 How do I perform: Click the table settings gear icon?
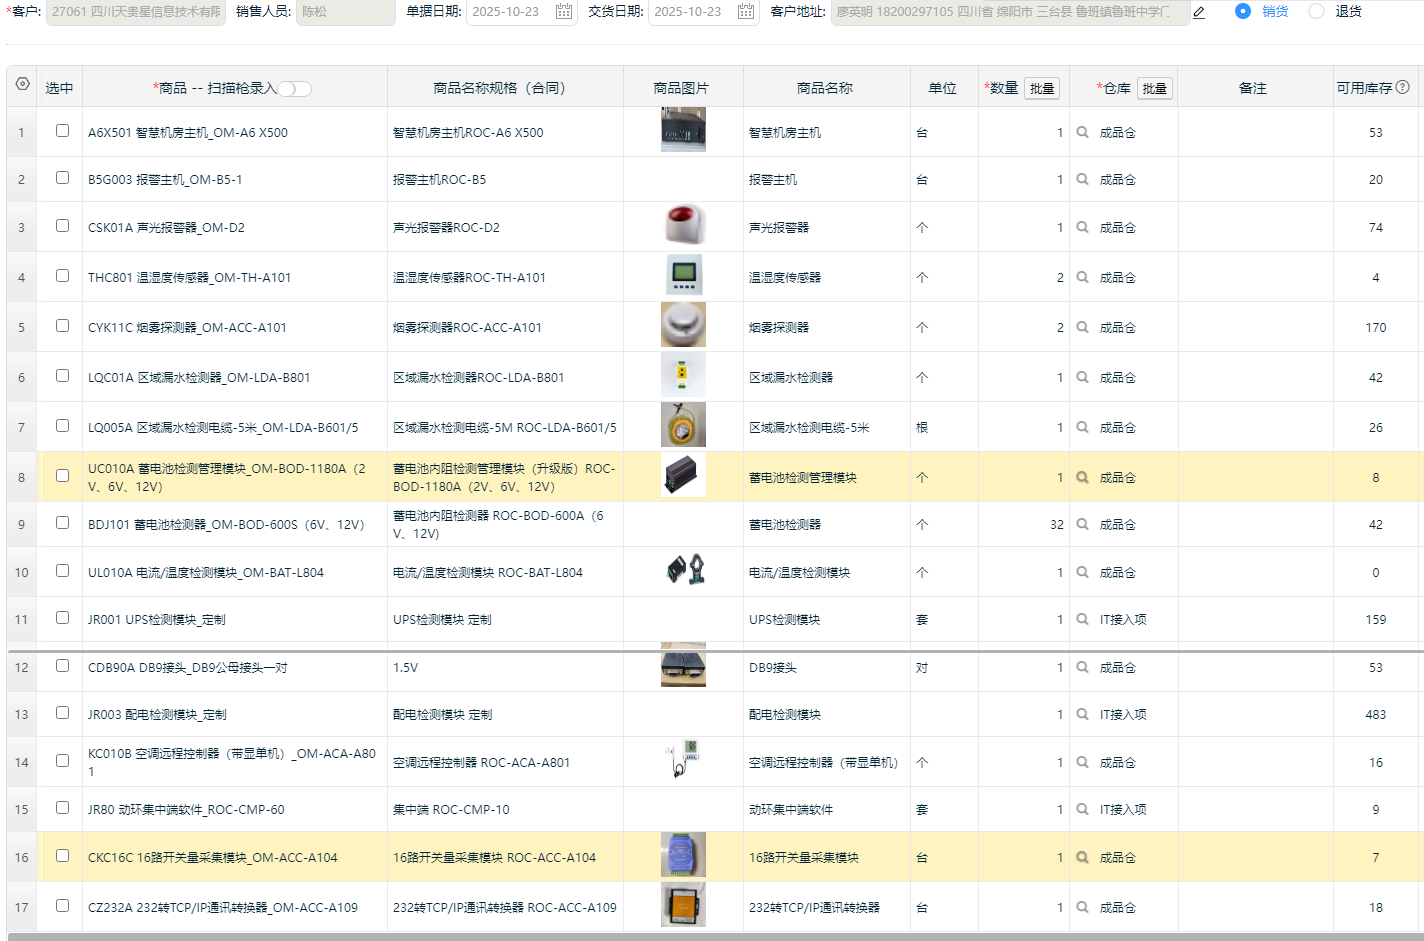(22, 85)
